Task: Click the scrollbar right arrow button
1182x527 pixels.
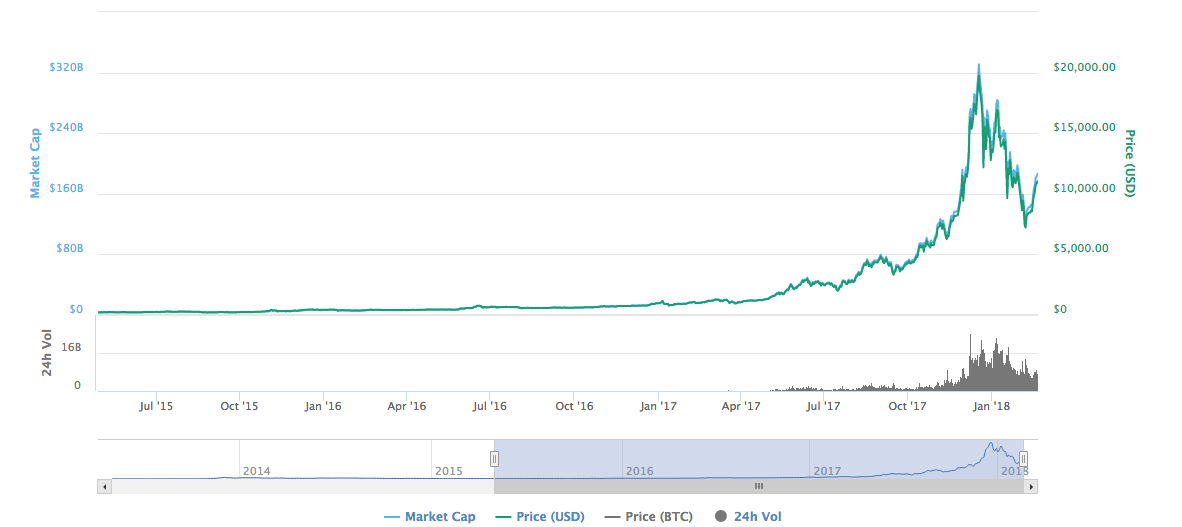Action: click(x=1031, y=486)
